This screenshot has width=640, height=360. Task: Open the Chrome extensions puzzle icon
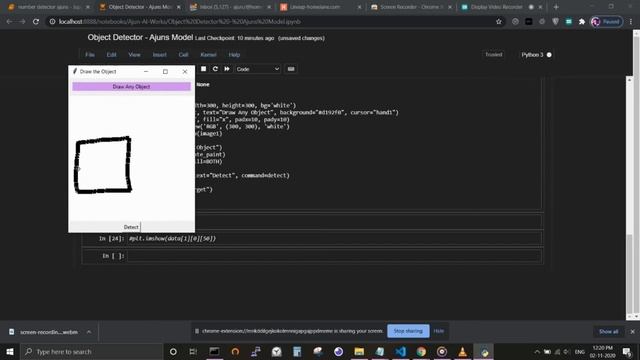tap(582, 22)
